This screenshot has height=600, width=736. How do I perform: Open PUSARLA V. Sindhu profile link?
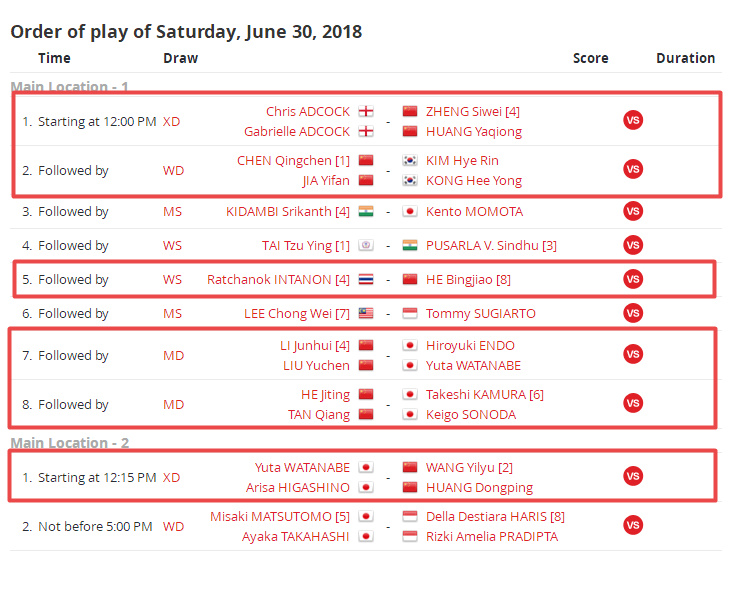484,246
